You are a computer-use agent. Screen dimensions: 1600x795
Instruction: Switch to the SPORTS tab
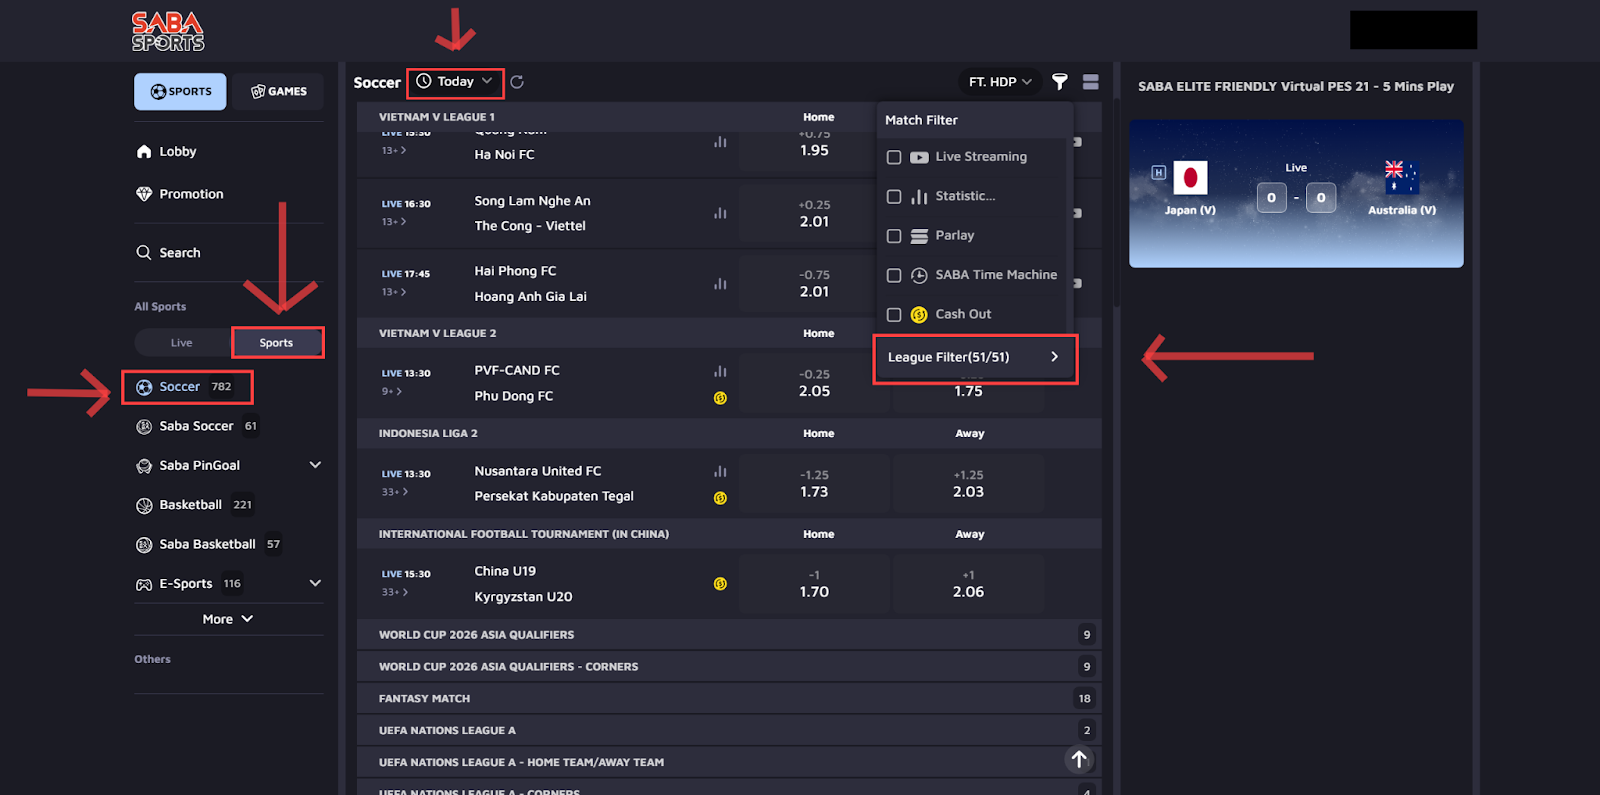pyautogui.click(x=180, y=91)
